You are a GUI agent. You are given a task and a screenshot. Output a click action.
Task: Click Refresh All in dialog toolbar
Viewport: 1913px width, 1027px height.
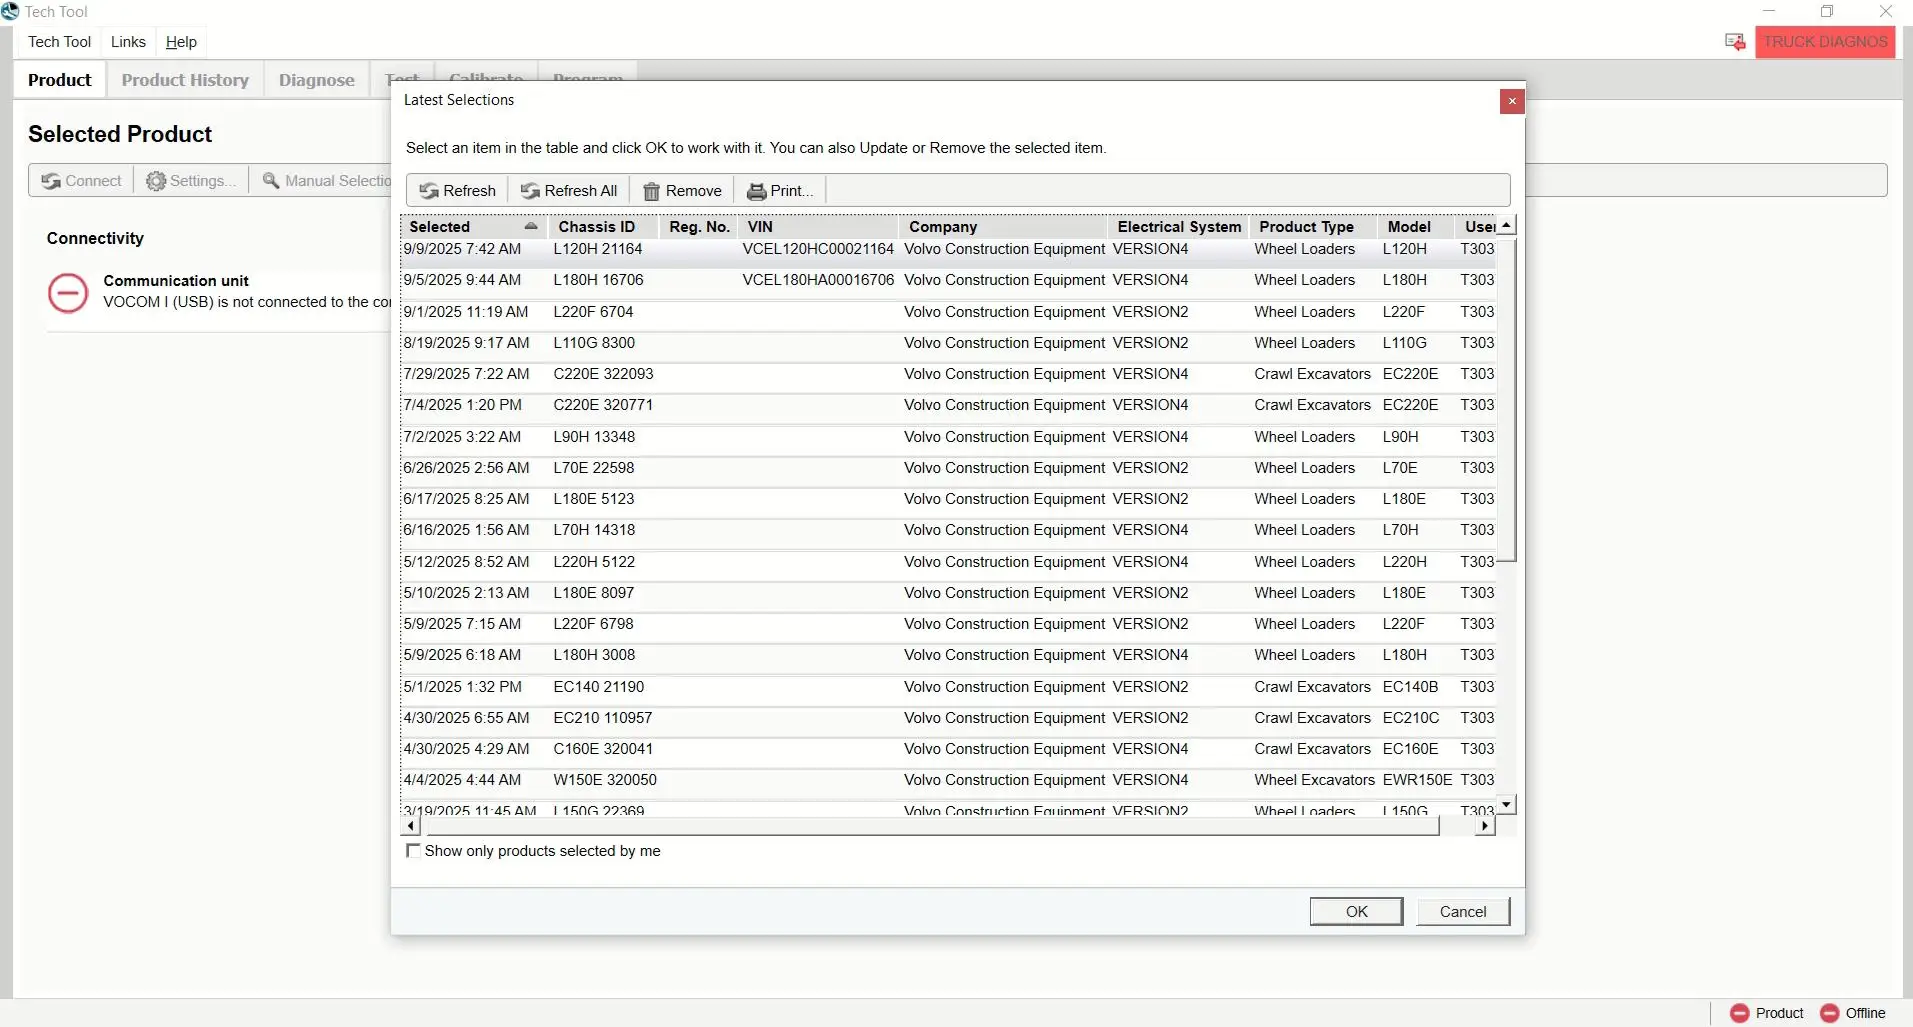pos(569,191)
